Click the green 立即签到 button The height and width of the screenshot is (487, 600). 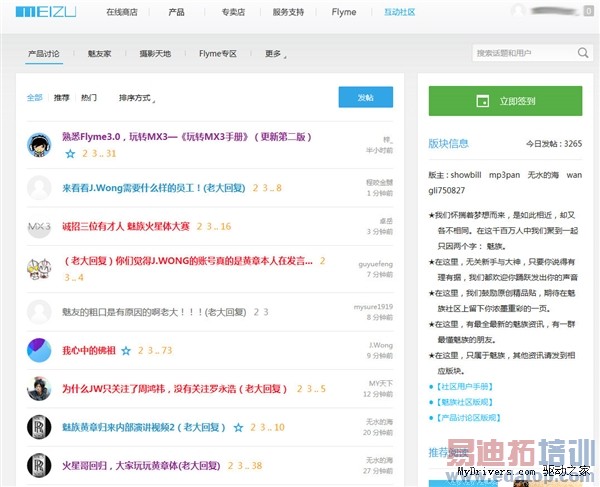(505, 101)
